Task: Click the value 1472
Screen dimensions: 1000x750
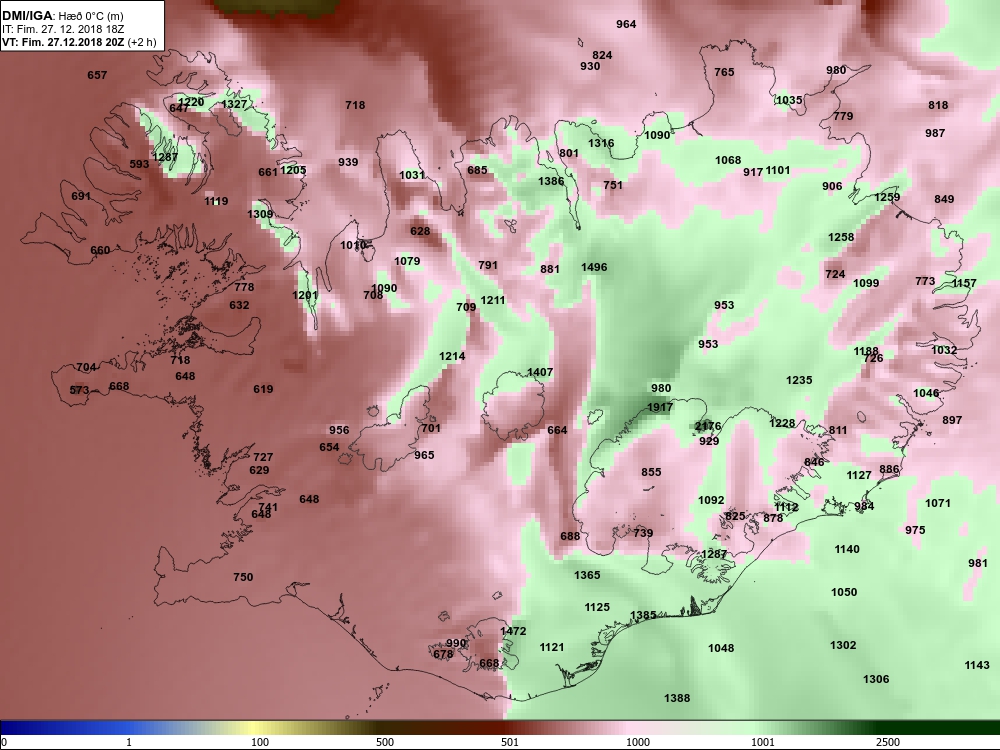Action: 513,631
